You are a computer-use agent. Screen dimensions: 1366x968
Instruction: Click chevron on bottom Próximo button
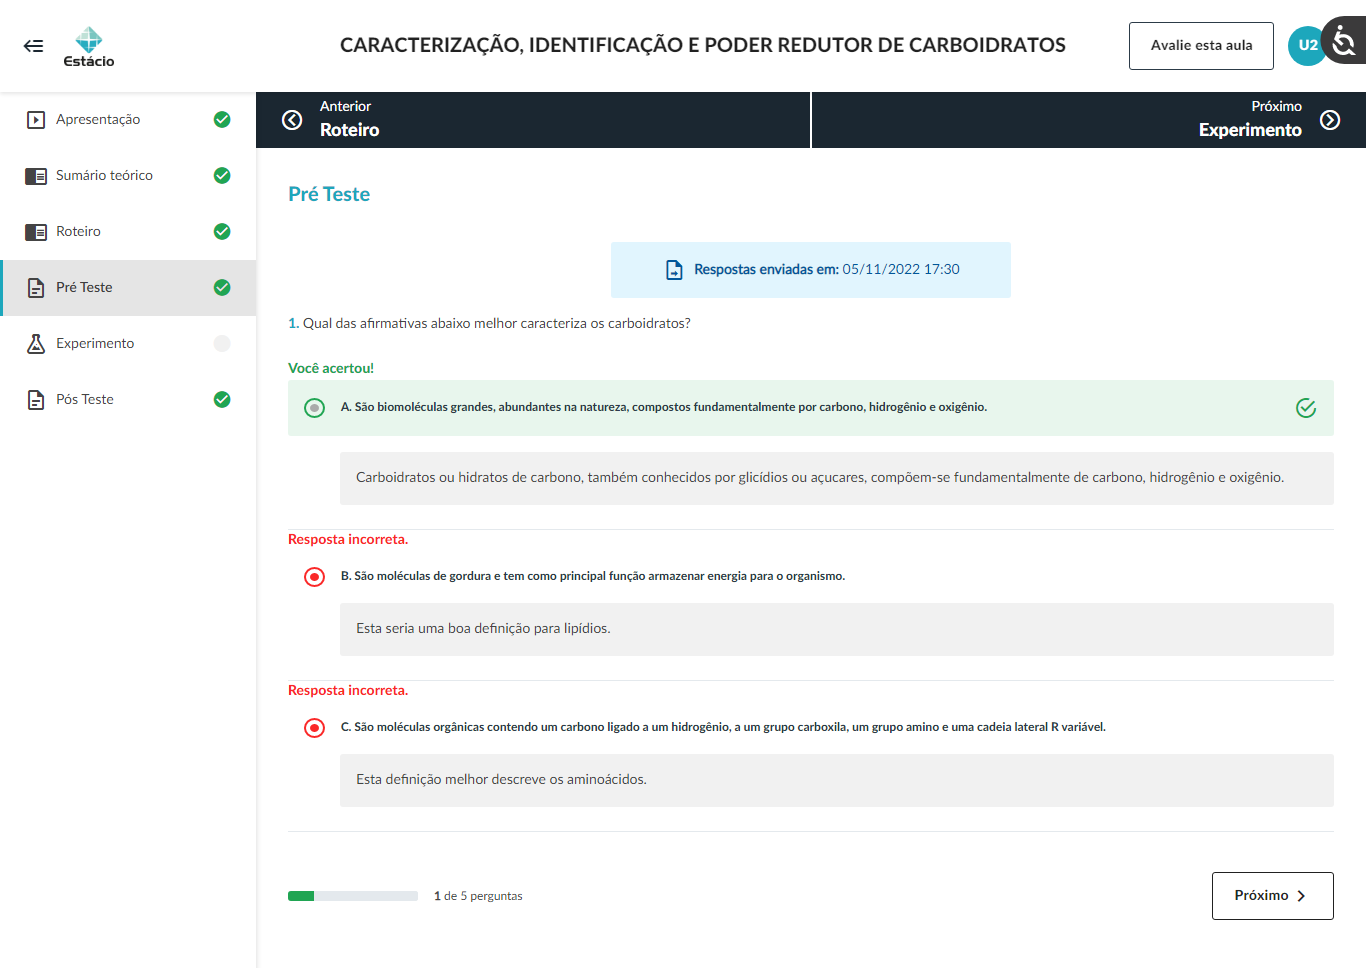[1301, 896]
